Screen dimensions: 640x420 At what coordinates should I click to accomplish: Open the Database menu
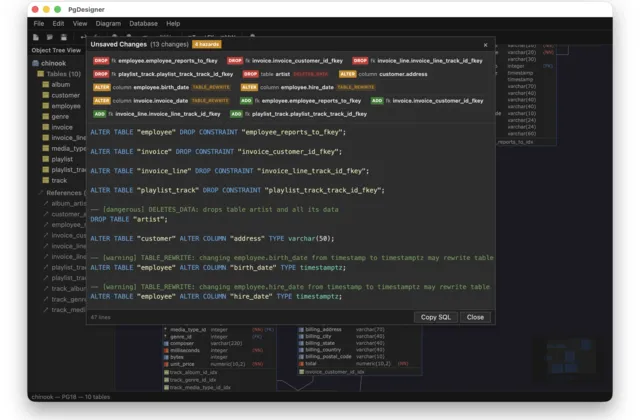pos(143,24)
